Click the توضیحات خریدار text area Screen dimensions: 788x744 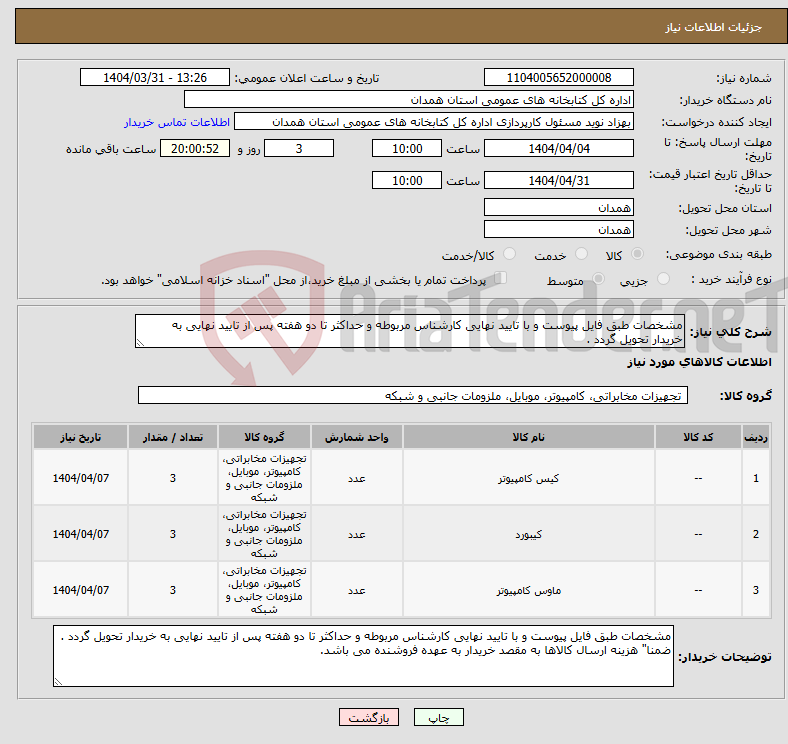tap(363, 656)
